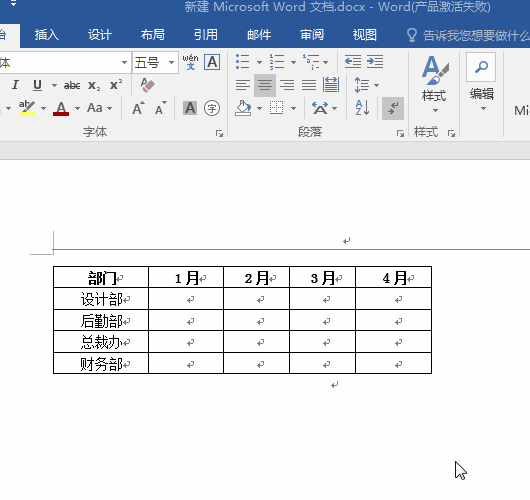Click the Asian layout icon

click(x=320, y=108)
